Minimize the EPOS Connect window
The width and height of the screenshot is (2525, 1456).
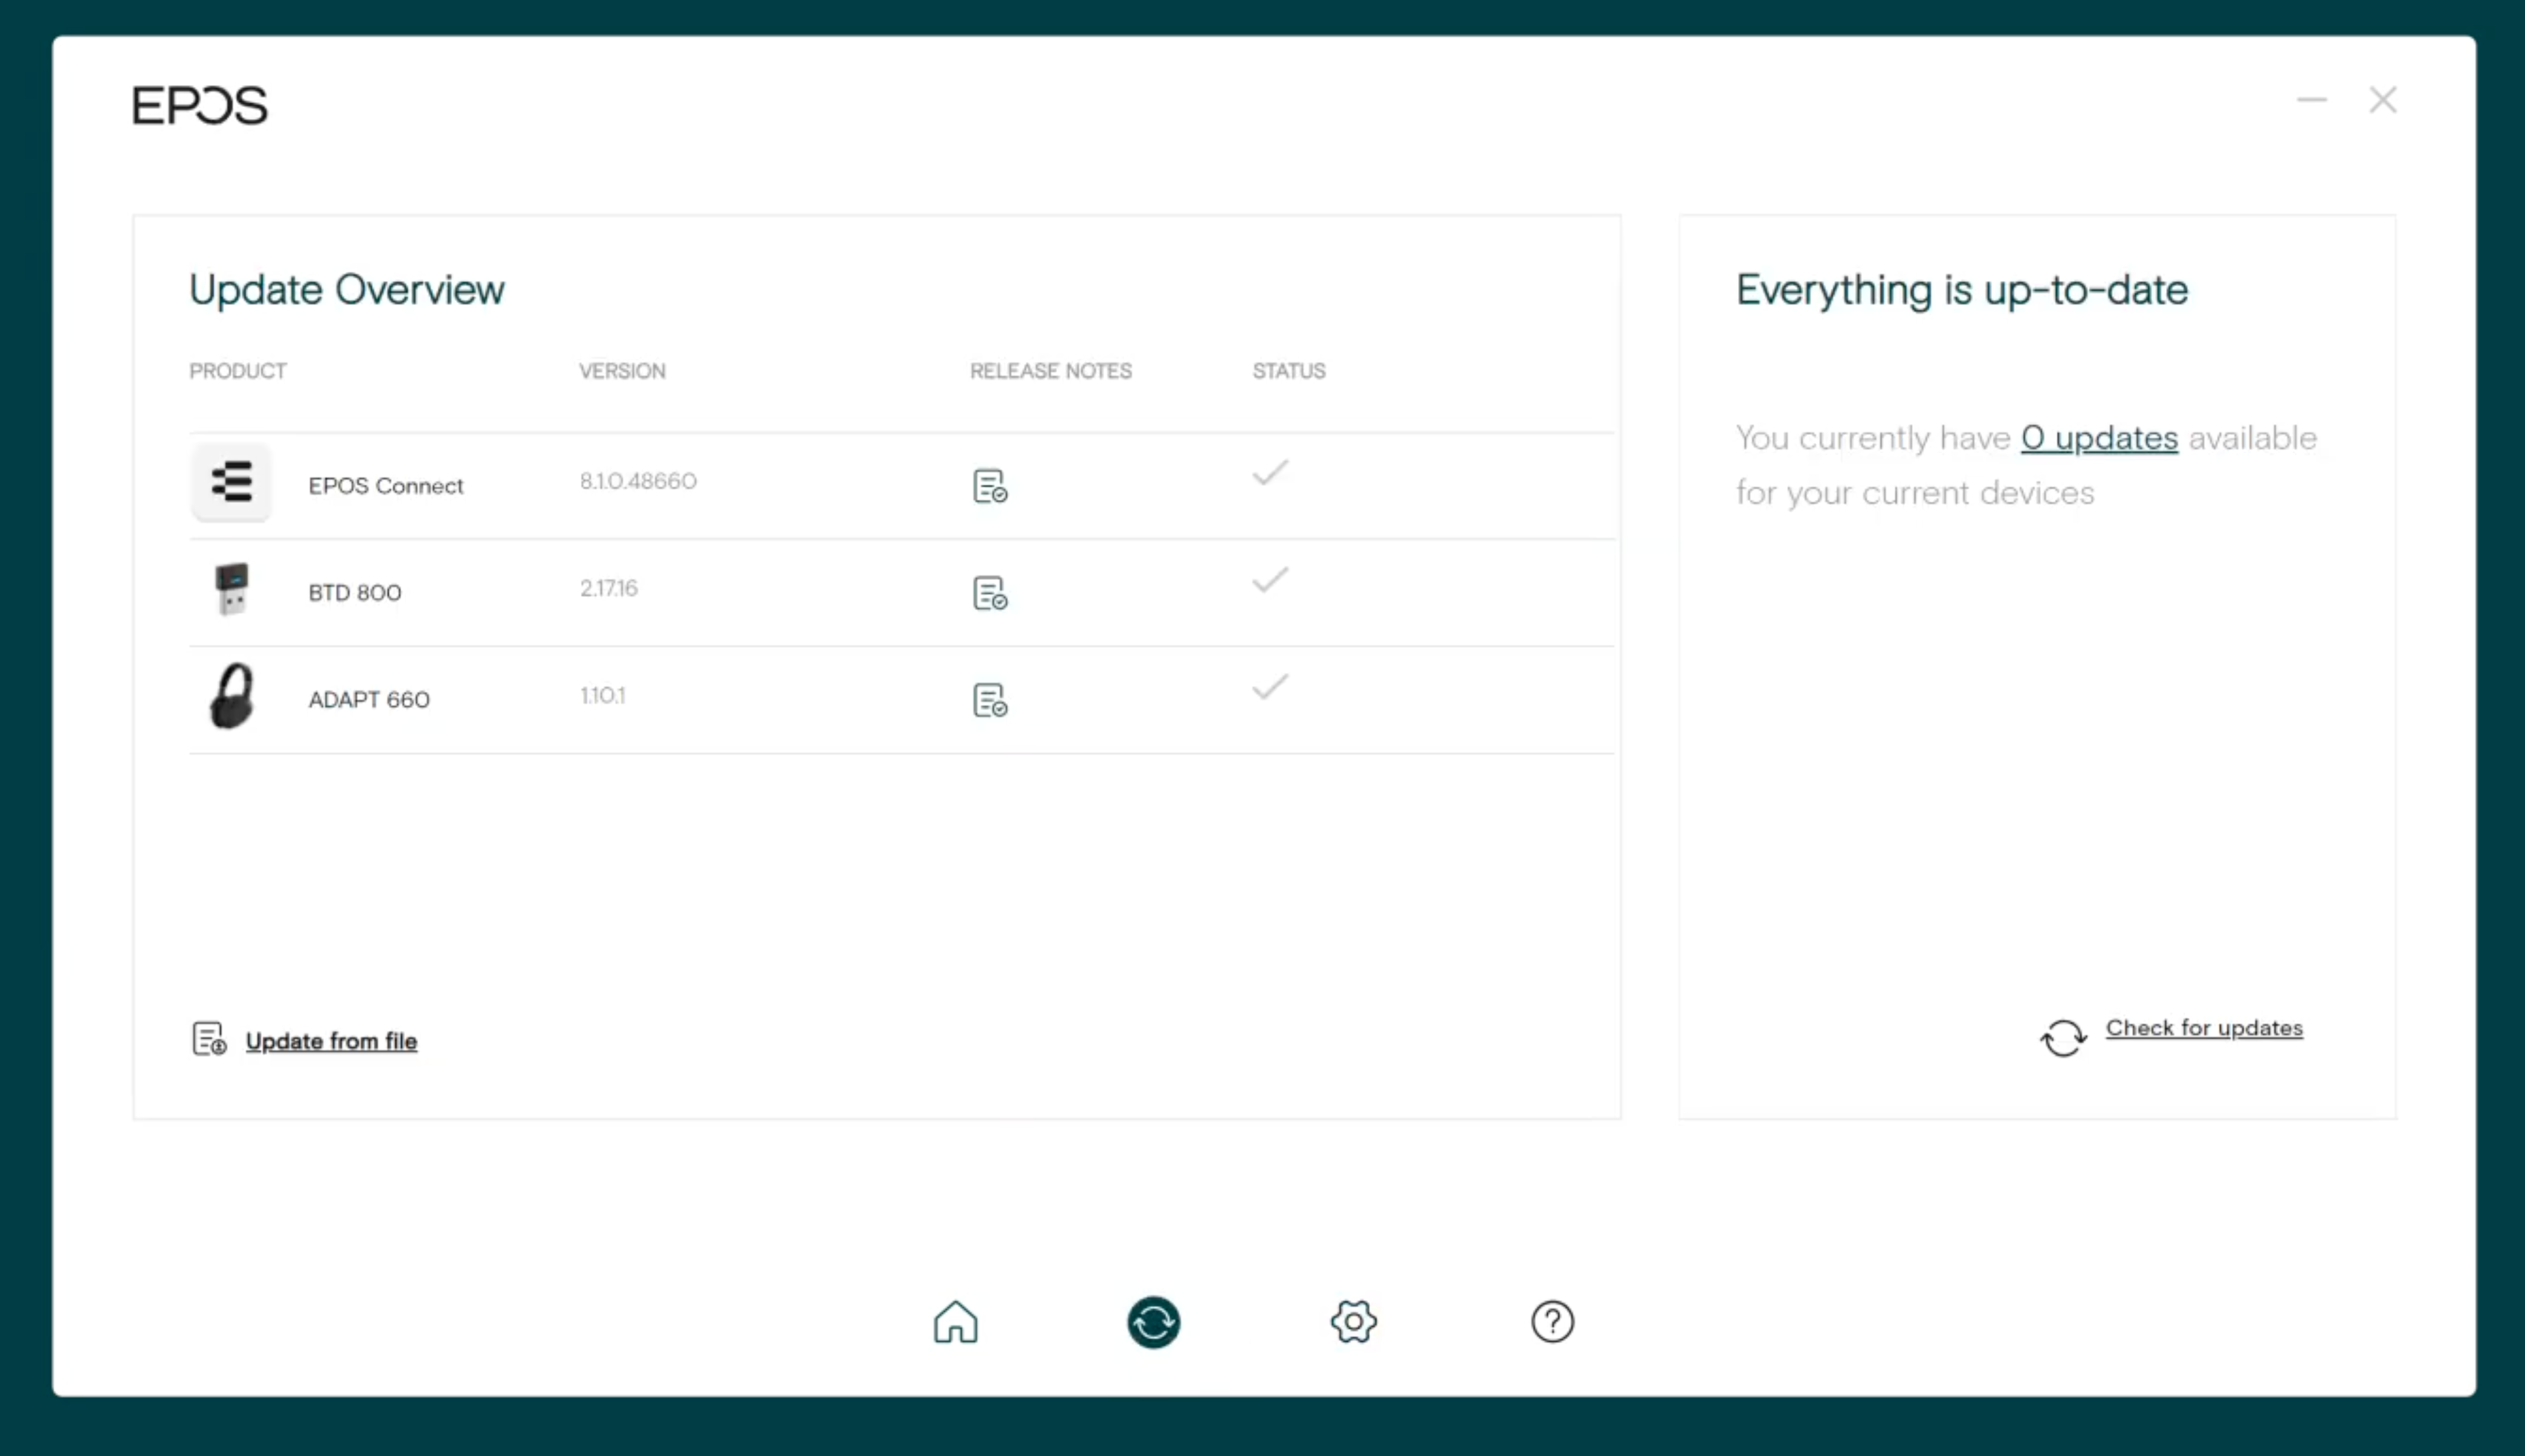(x=2312, y=99)
